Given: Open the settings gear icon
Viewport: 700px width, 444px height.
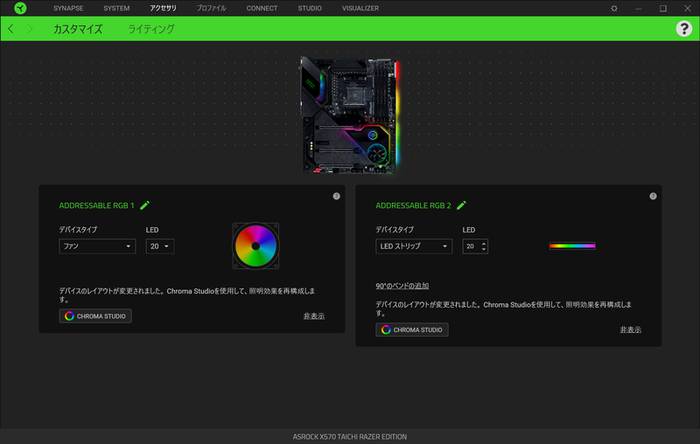Looking at the screenshot, I should tap(614, 8).
